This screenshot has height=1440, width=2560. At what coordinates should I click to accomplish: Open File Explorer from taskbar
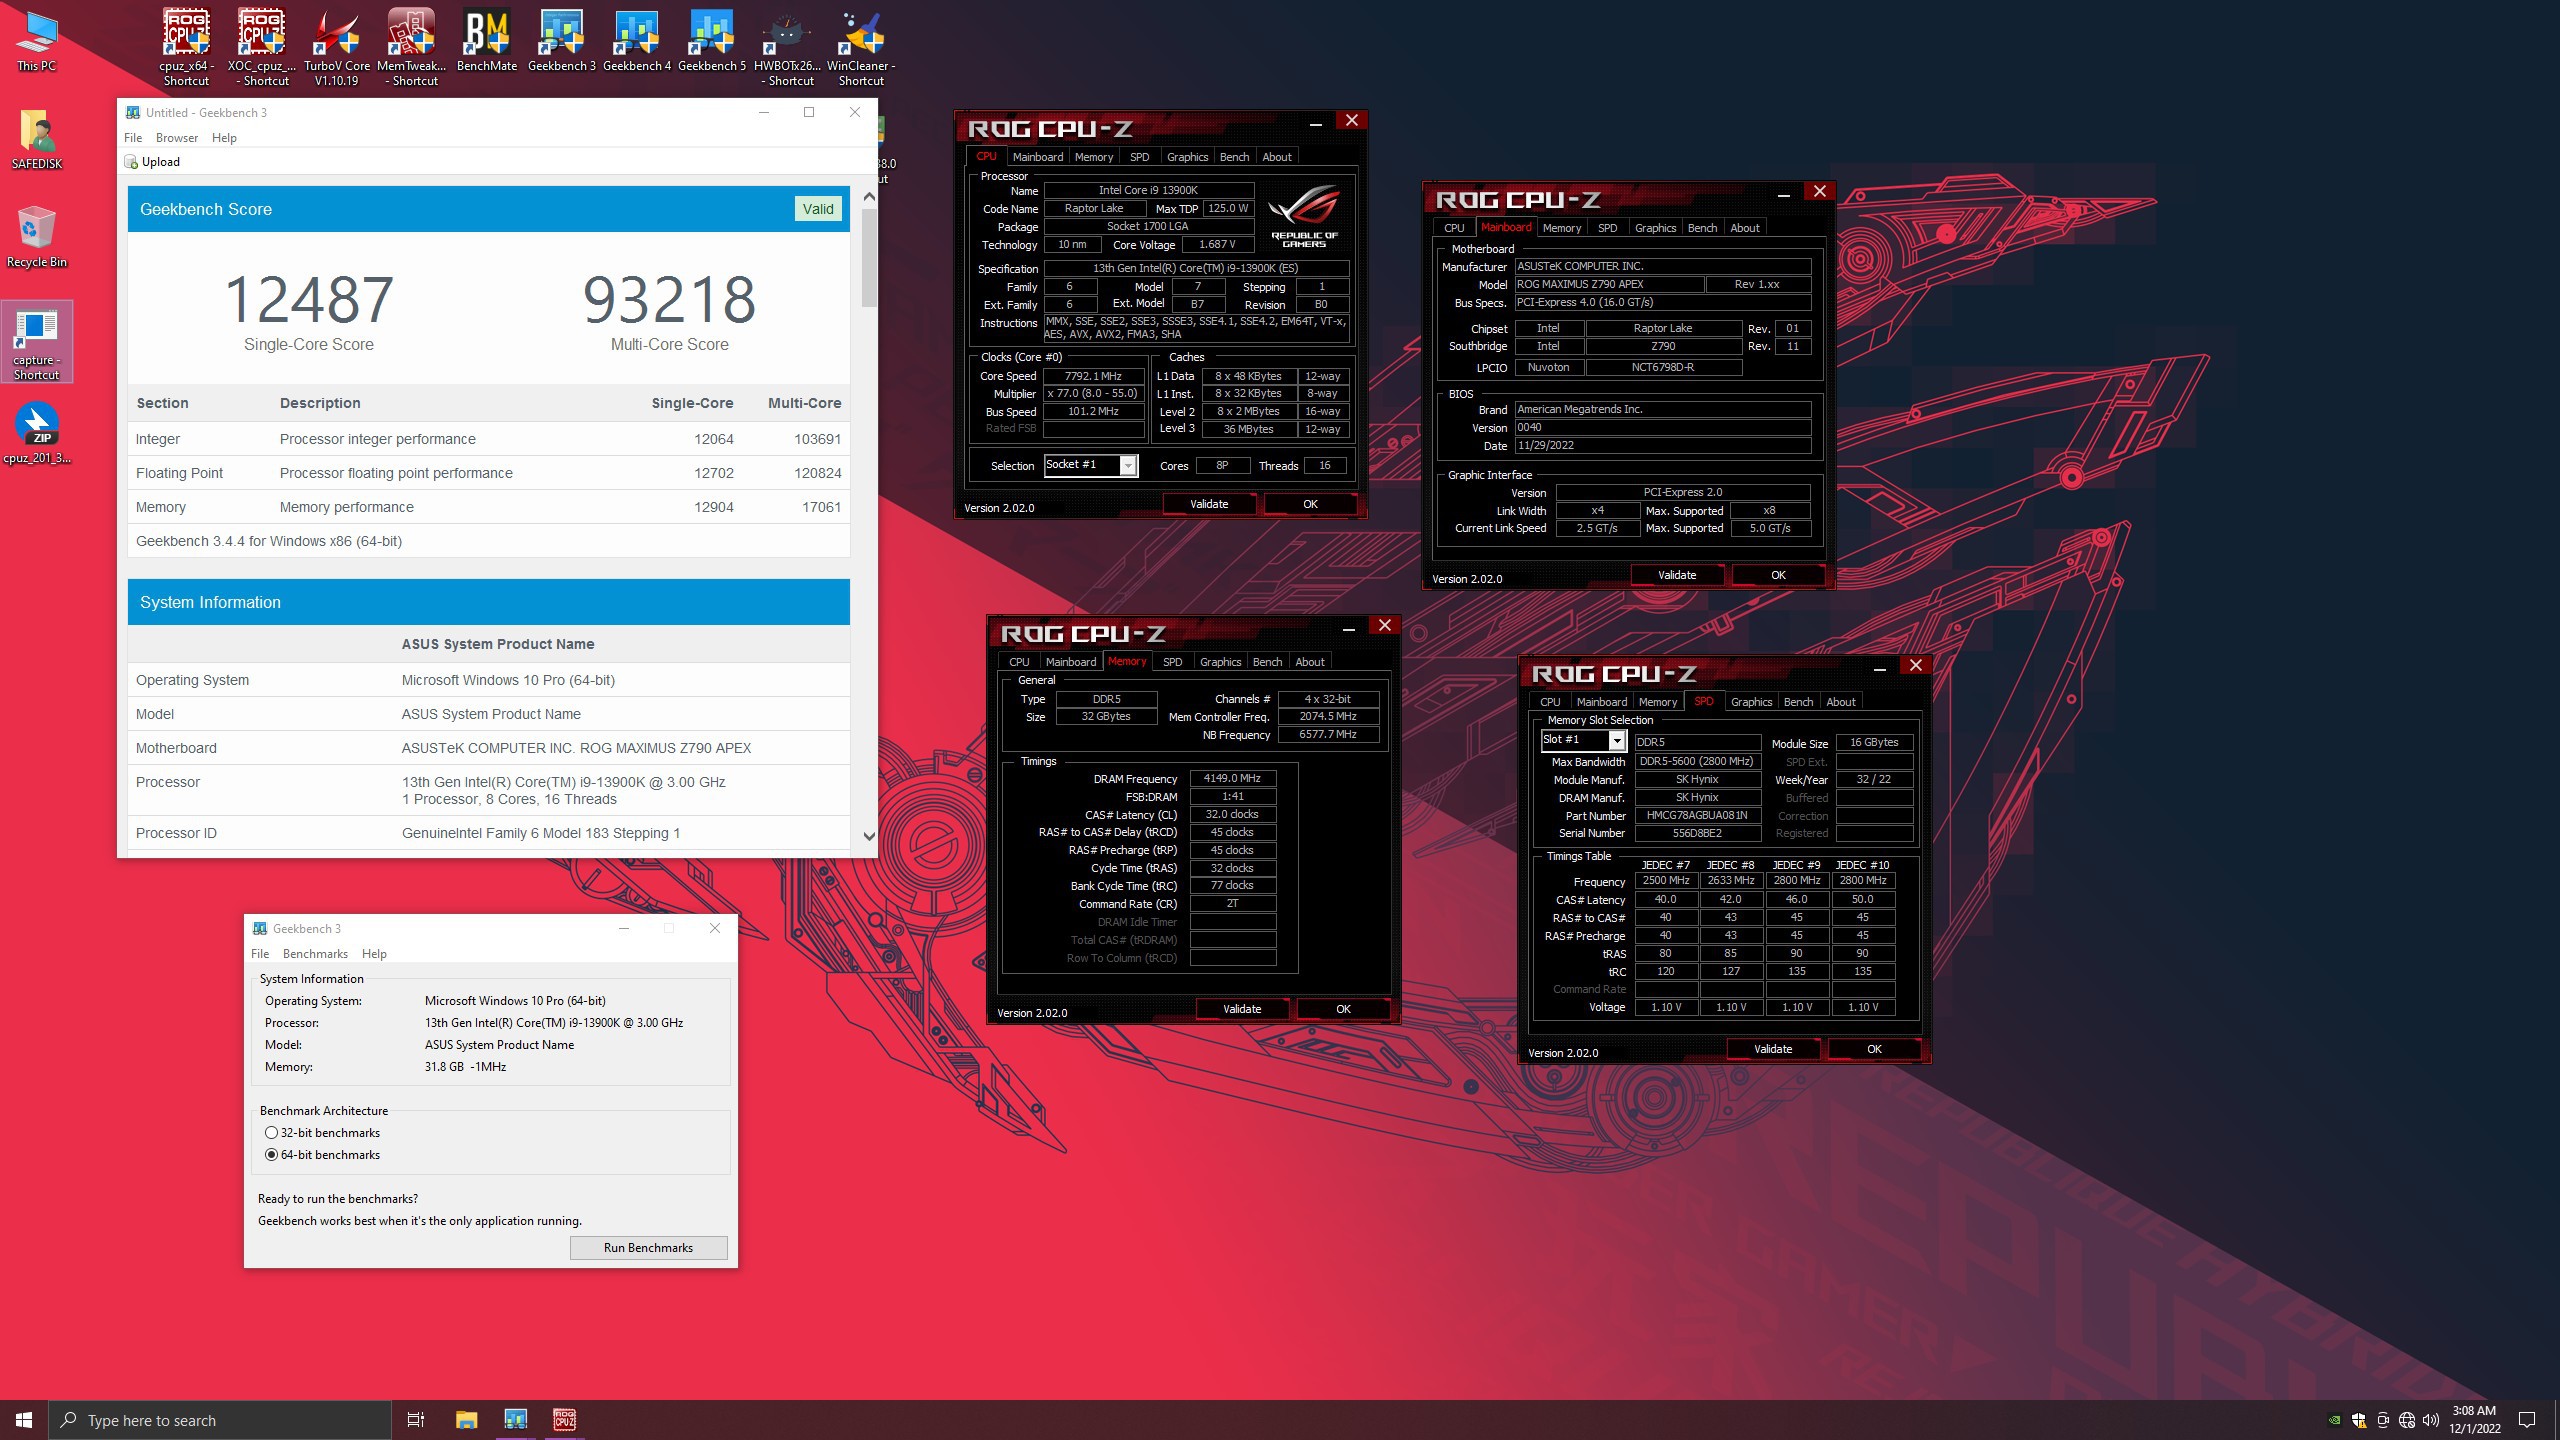click(x=466, y=1420)
